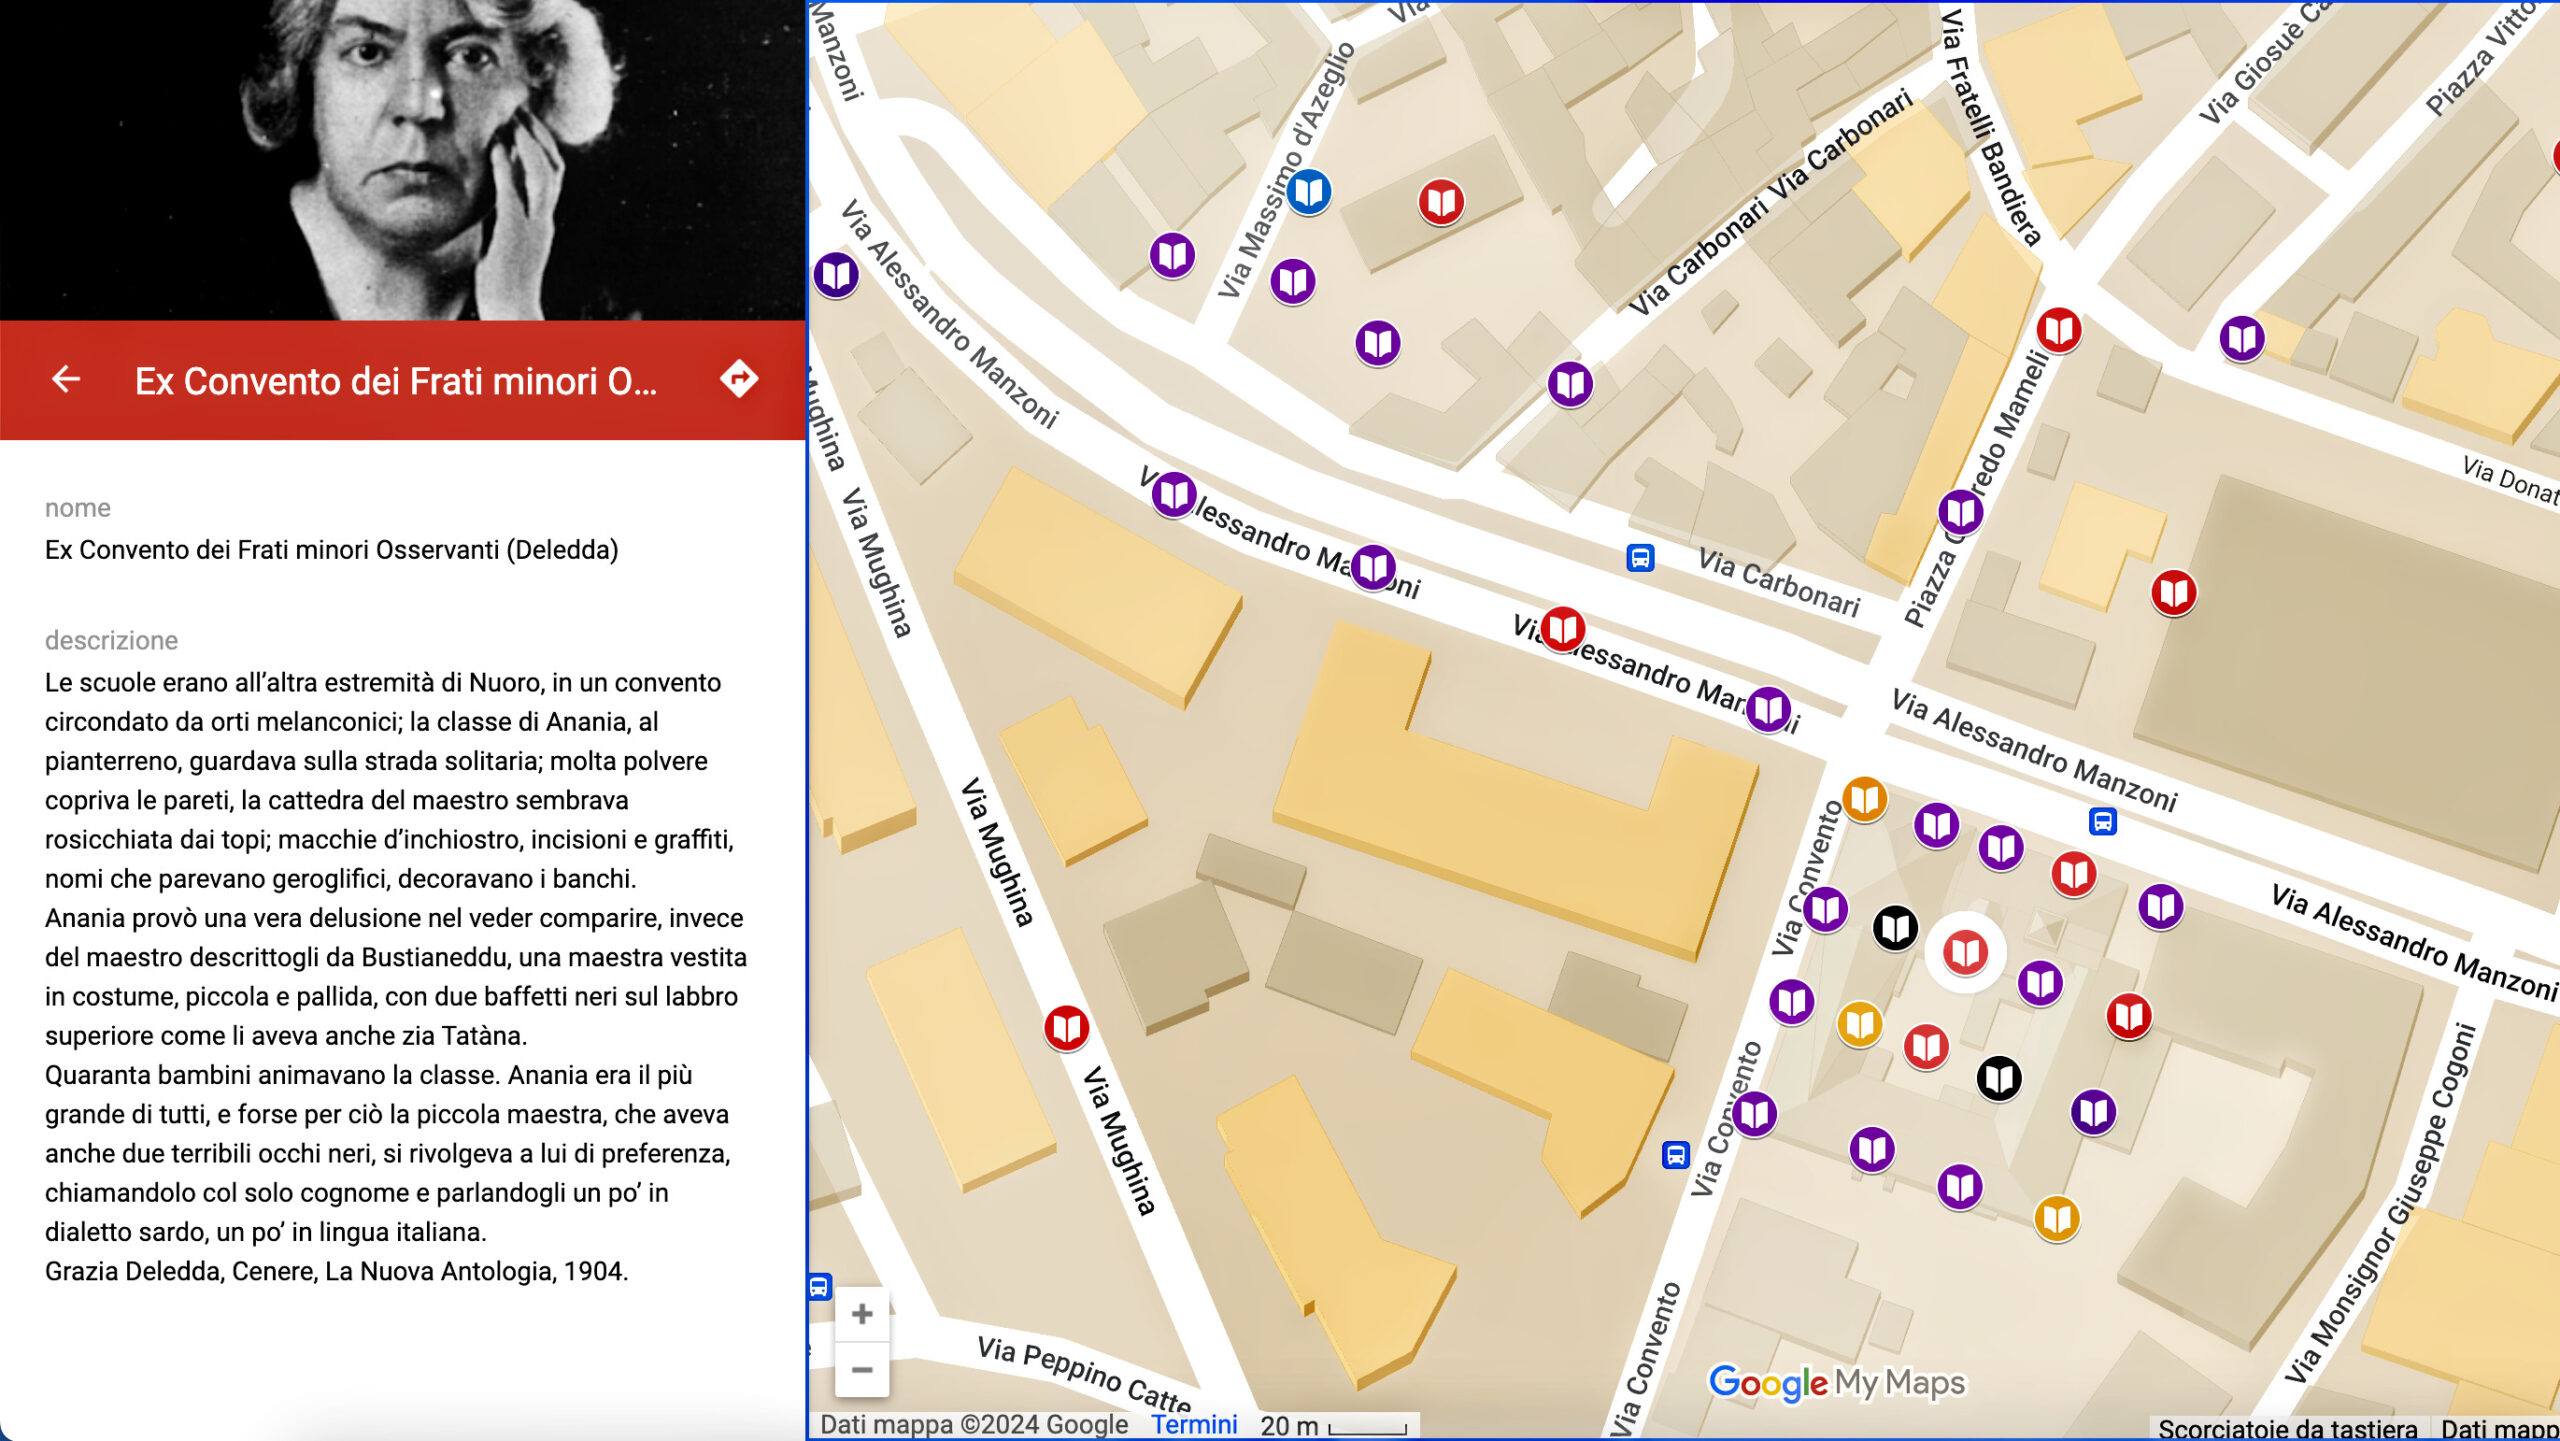Viewport: 2560px width, 1441px height.
Task: Click the bus stop icon beside Via Convento
Action: coord(1675,1155)
